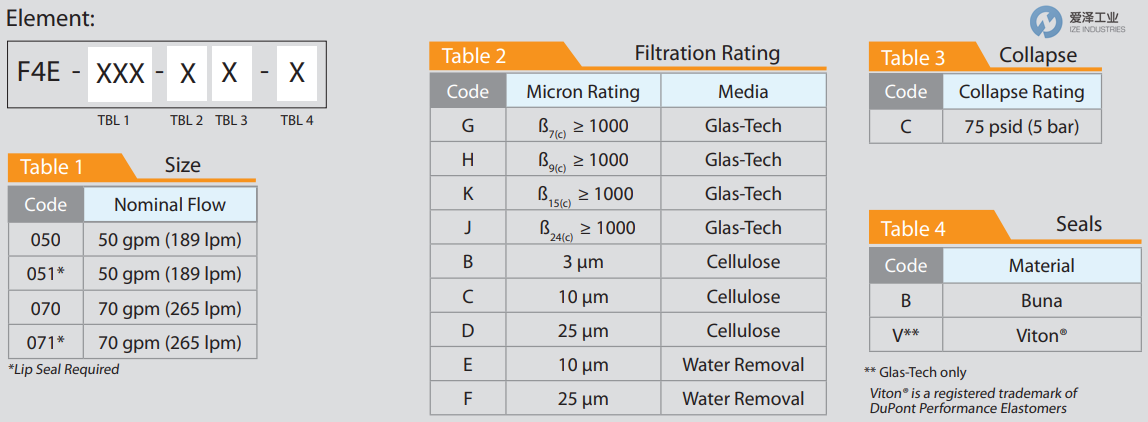Click the 75 psid (5 bar) cell
The height and width of the screenshot is (422, 1148).
pyautogui.click(x=1021, y=127)
